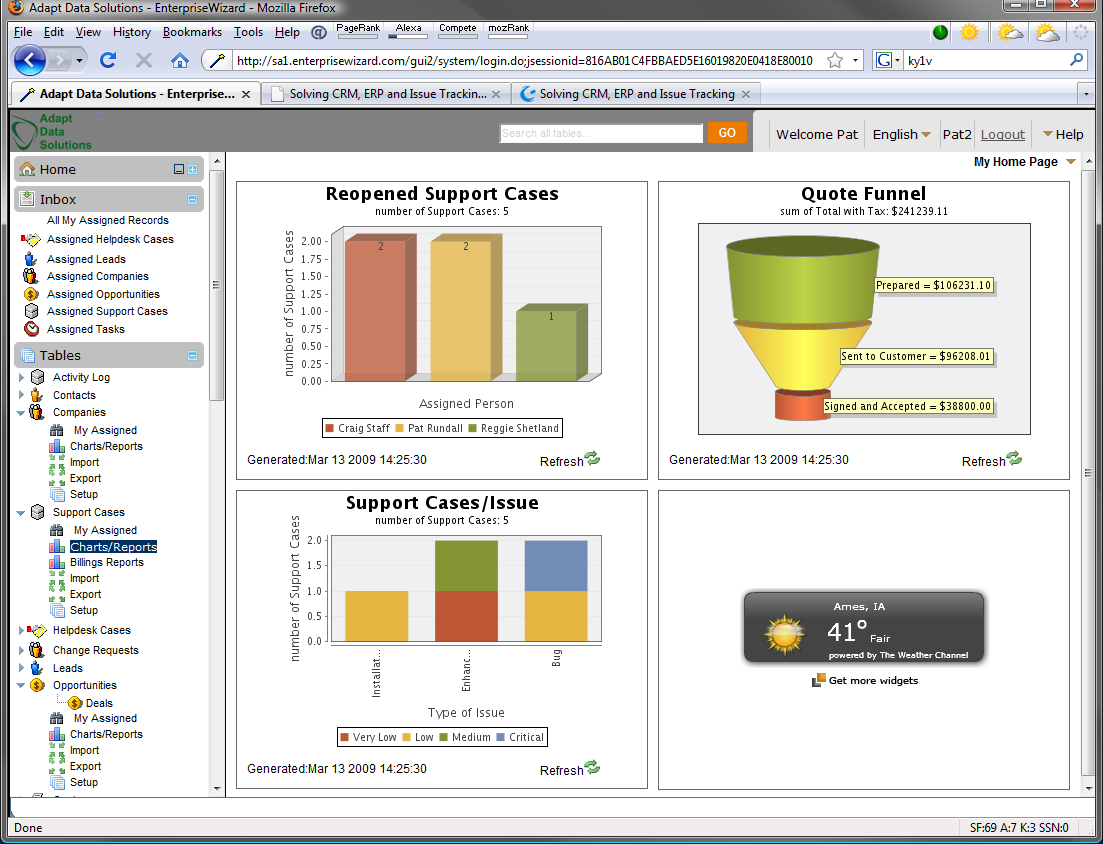
Task: Click the Logout link
Action: click(1002, 134)
